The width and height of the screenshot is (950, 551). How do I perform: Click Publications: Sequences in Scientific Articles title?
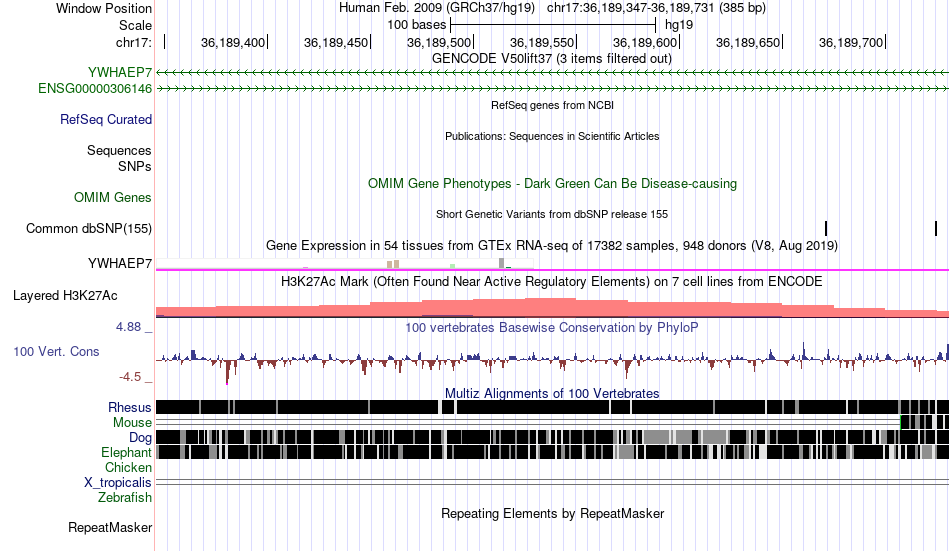point(552,136)
